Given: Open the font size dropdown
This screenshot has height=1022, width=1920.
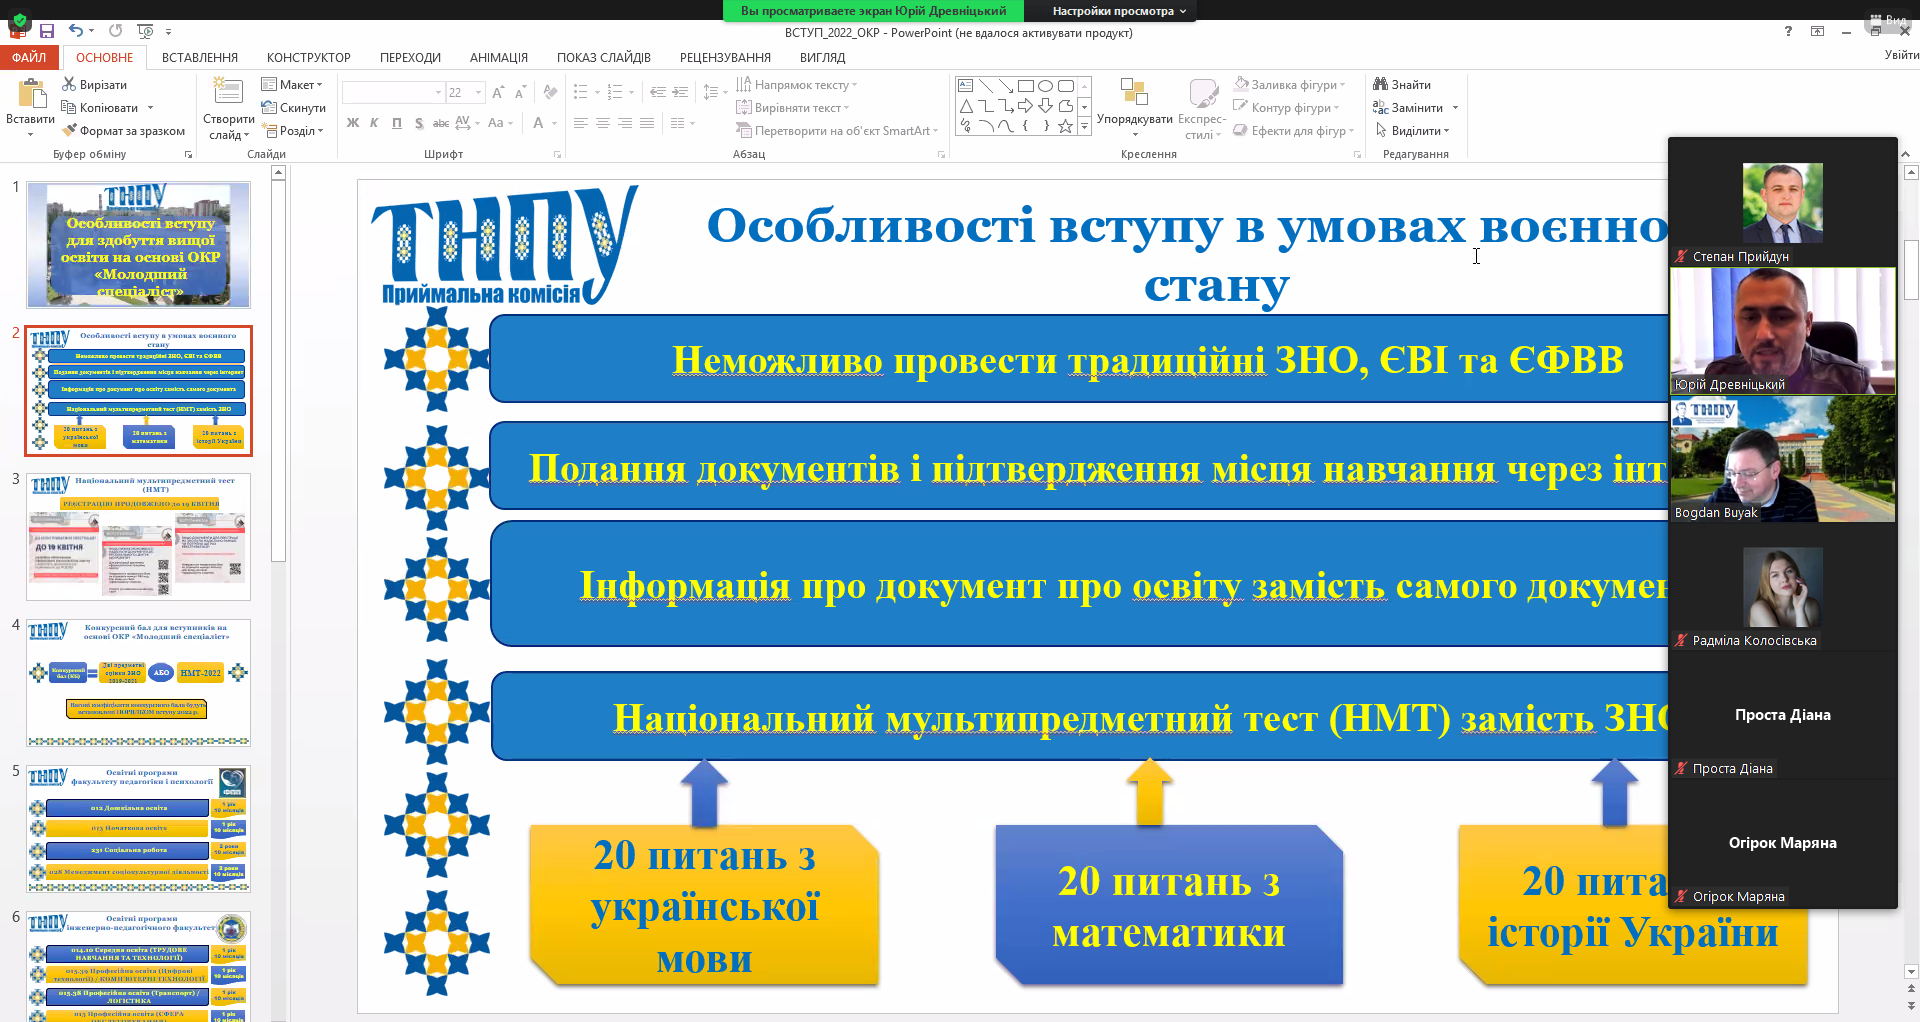Looking at the screenshot, I should pyautogui.click(x=477, y=91).
